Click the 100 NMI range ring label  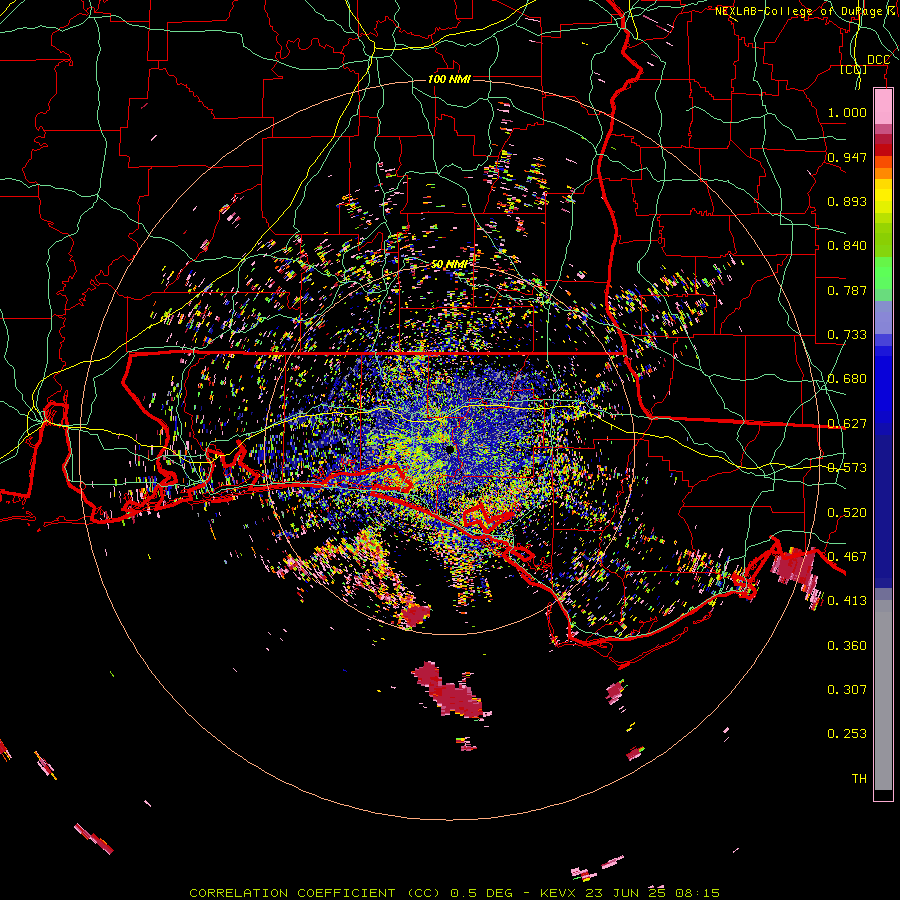coord(449,79)
